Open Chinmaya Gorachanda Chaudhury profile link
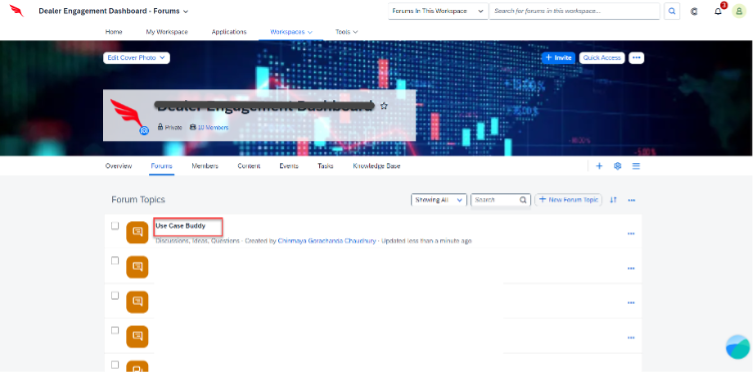 coord(327,241)
